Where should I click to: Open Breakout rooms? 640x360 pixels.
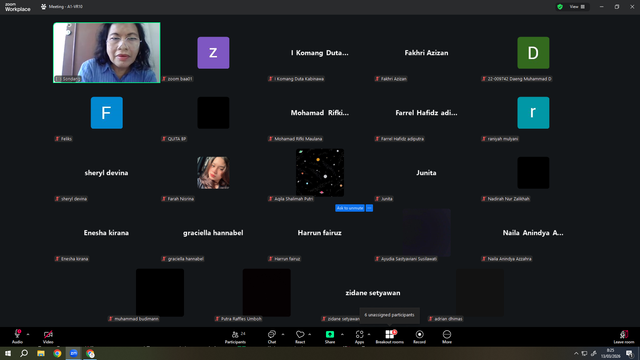(389, 337)
